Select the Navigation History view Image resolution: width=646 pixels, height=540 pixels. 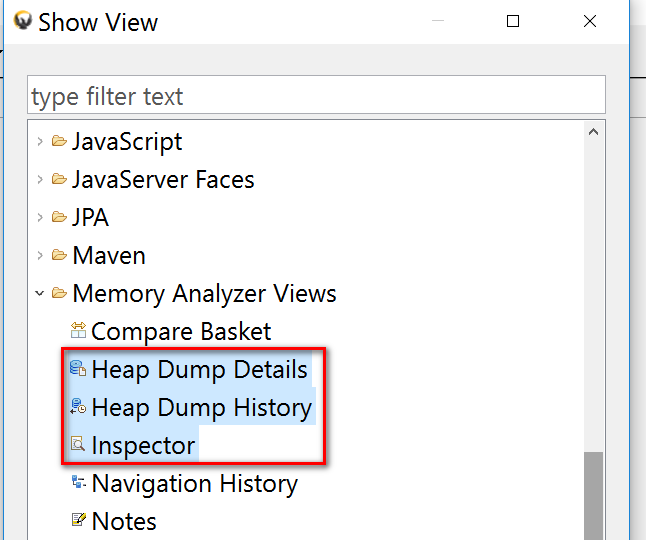tap(194, 483)
